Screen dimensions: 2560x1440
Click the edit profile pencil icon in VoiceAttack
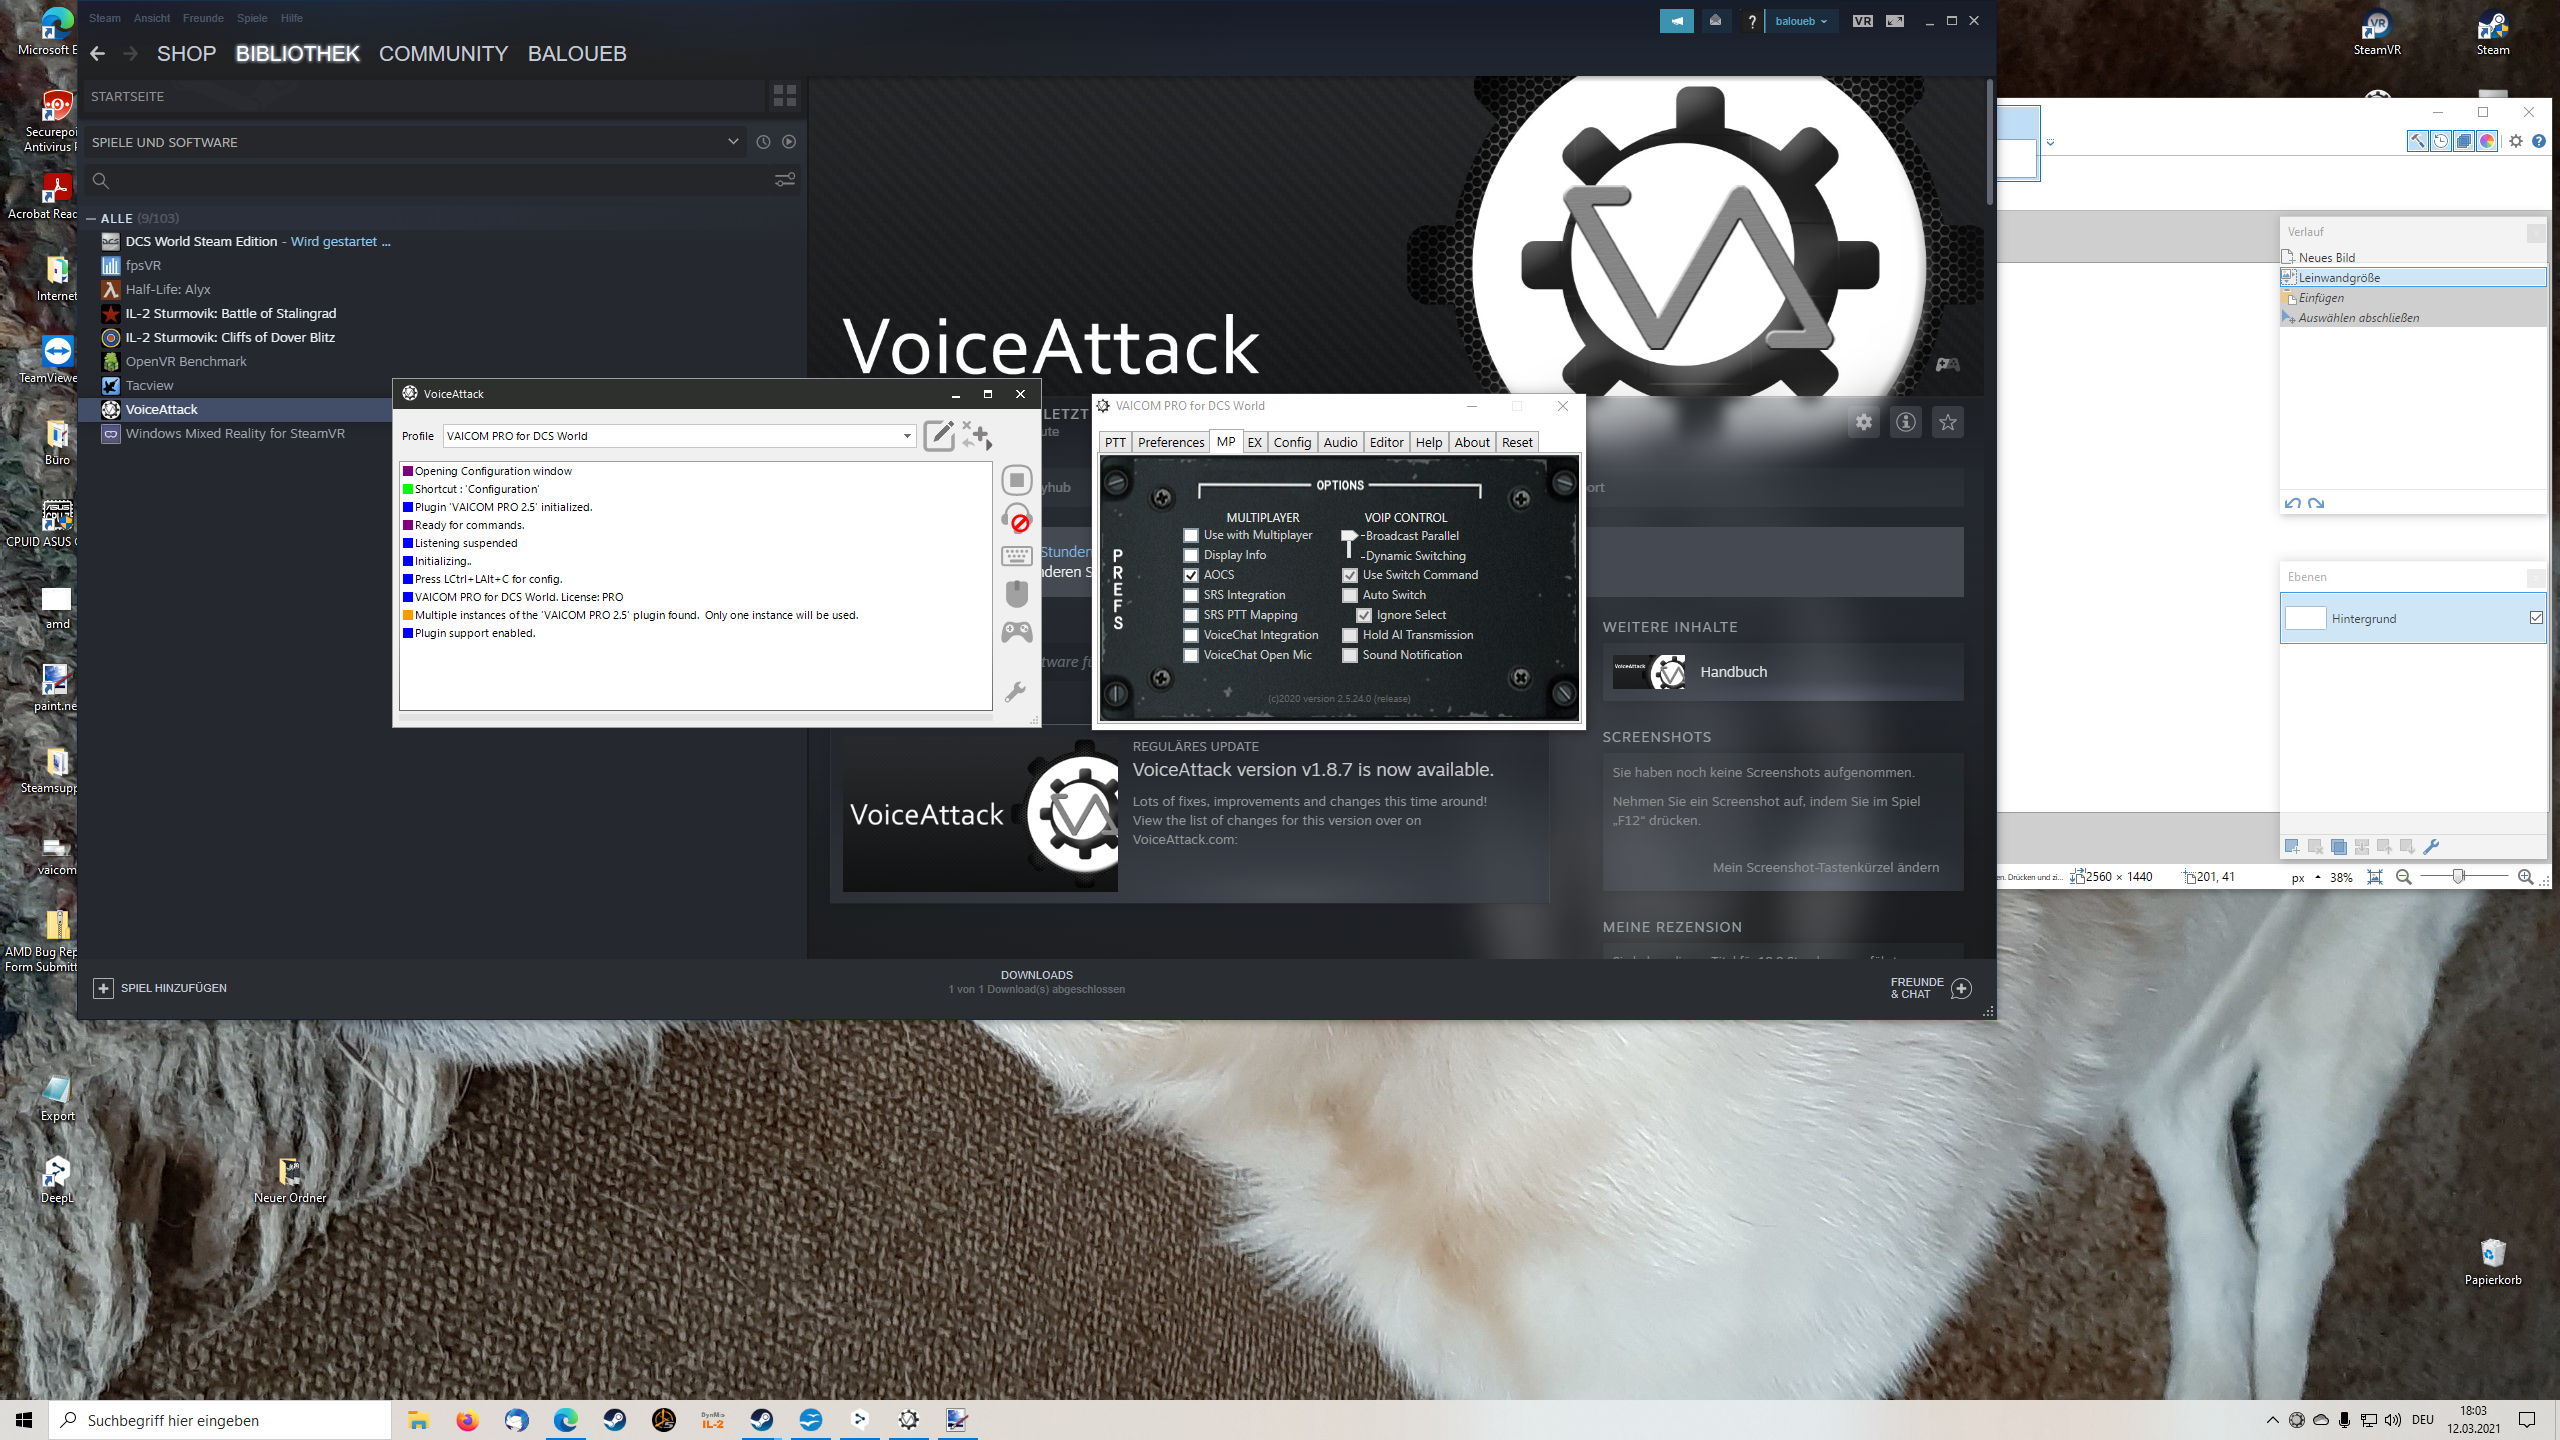click(x=939, y=435)
